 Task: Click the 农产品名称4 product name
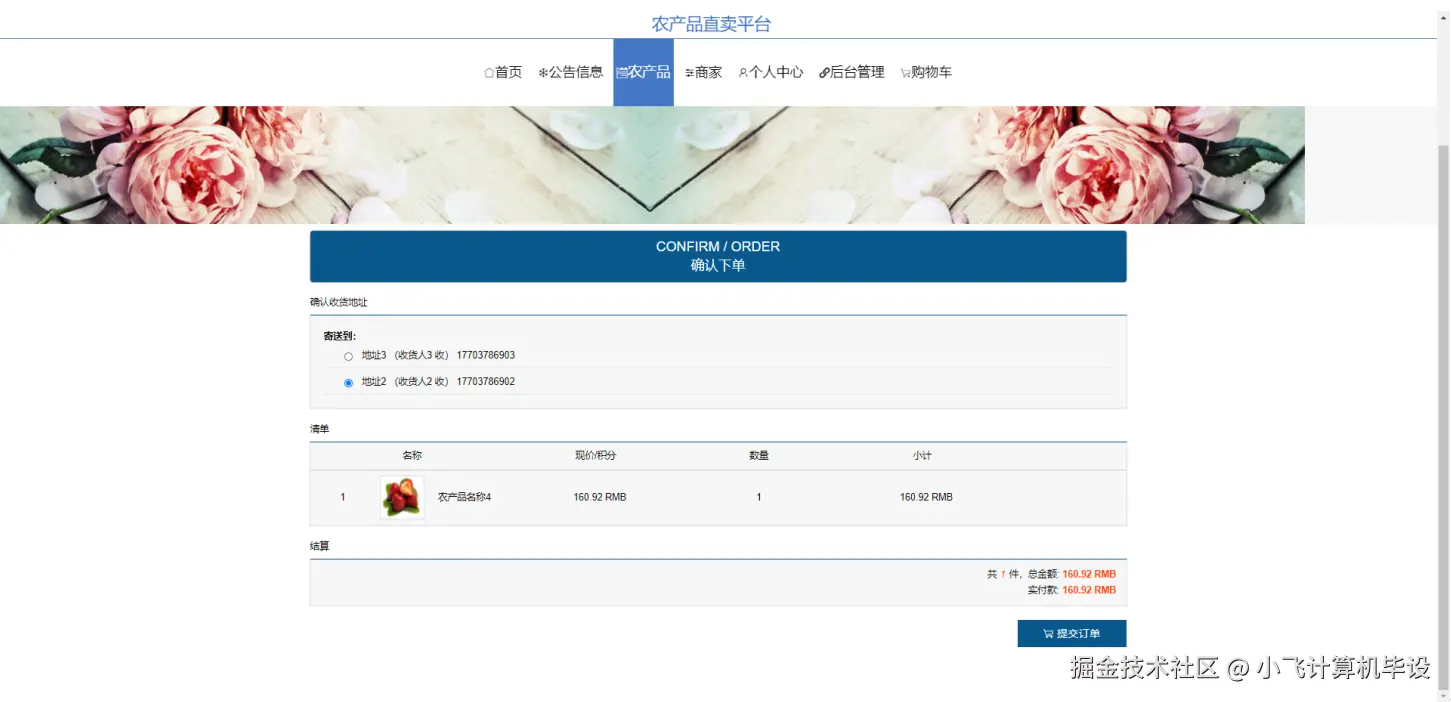[464, 497]
